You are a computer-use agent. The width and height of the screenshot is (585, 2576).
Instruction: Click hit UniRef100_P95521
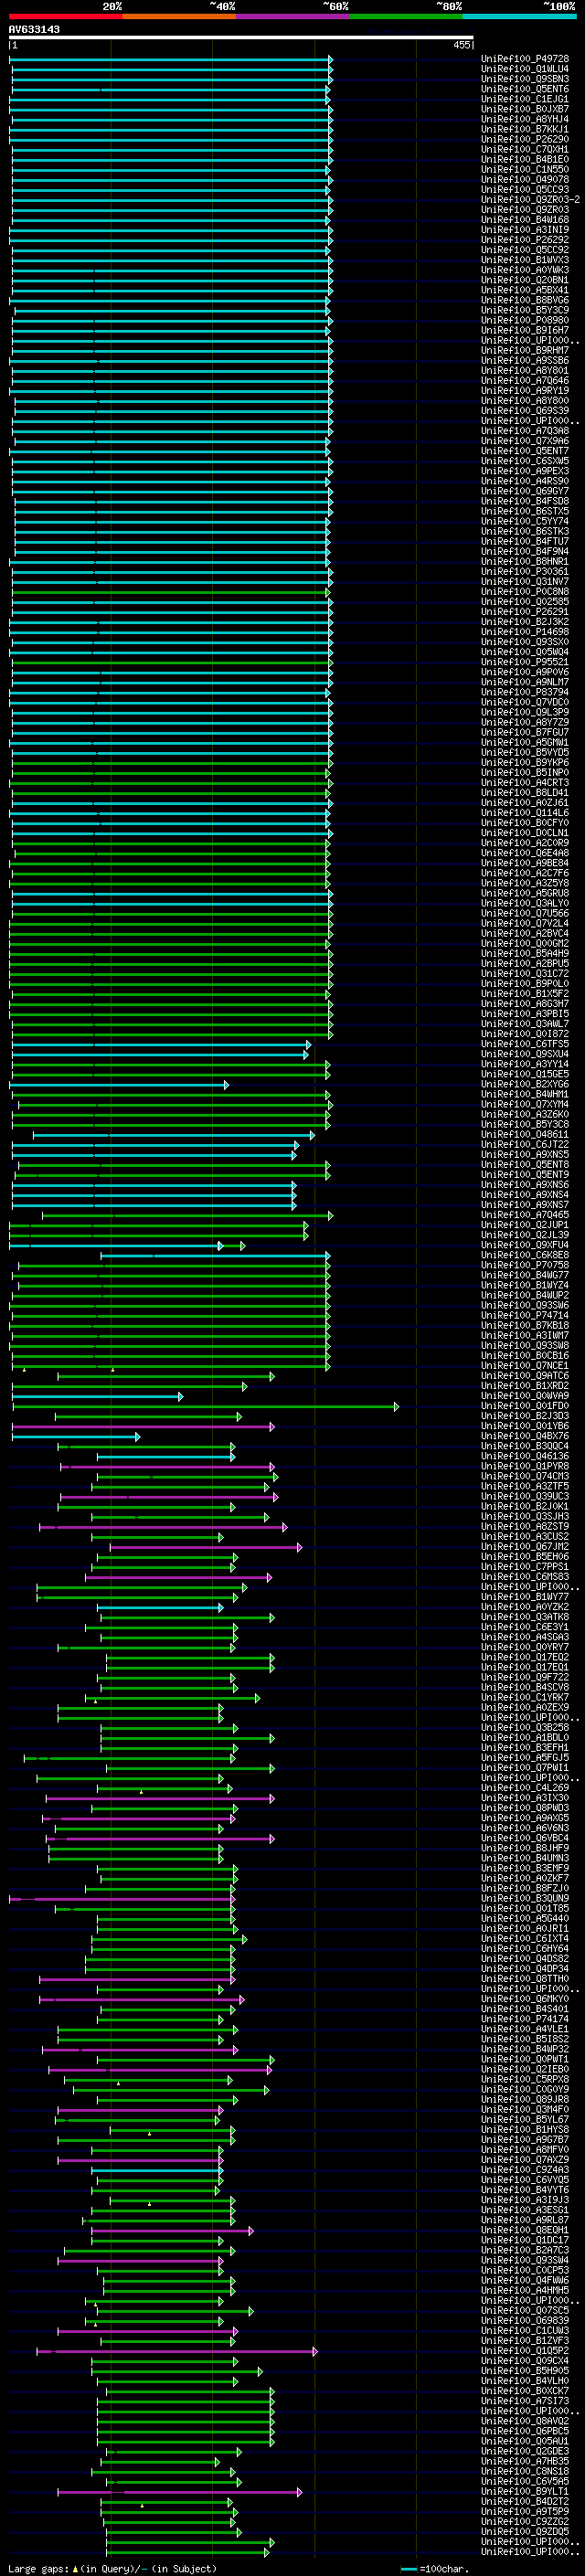click(x=525, y=662)
